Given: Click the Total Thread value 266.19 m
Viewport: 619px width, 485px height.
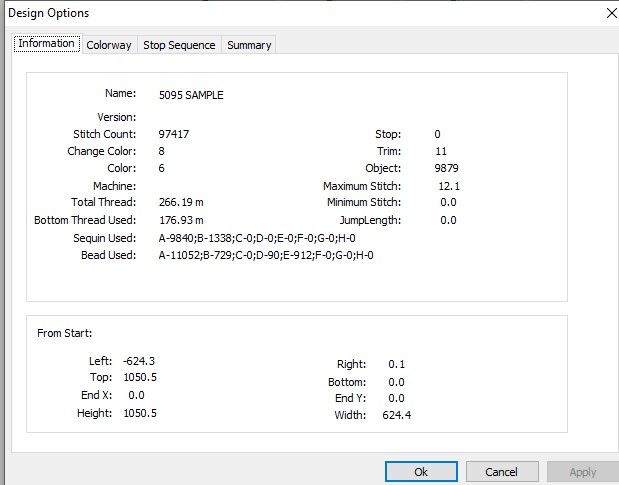Looking at the screenshot, I should (x=181, y=202).
